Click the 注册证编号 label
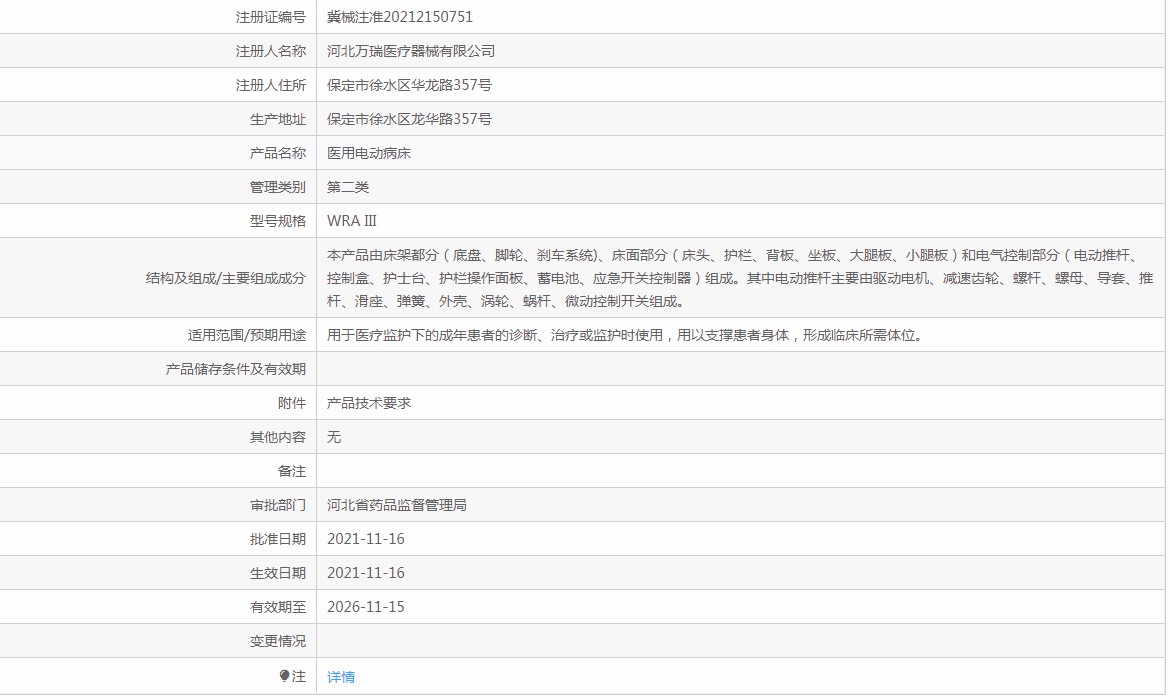 pyautogui.click(x=271, y=17)
